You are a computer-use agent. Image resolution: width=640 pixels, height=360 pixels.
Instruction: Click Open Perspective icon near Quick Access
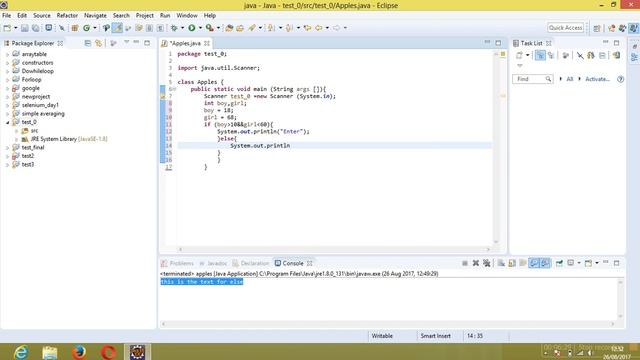click(x=597, y=28)
